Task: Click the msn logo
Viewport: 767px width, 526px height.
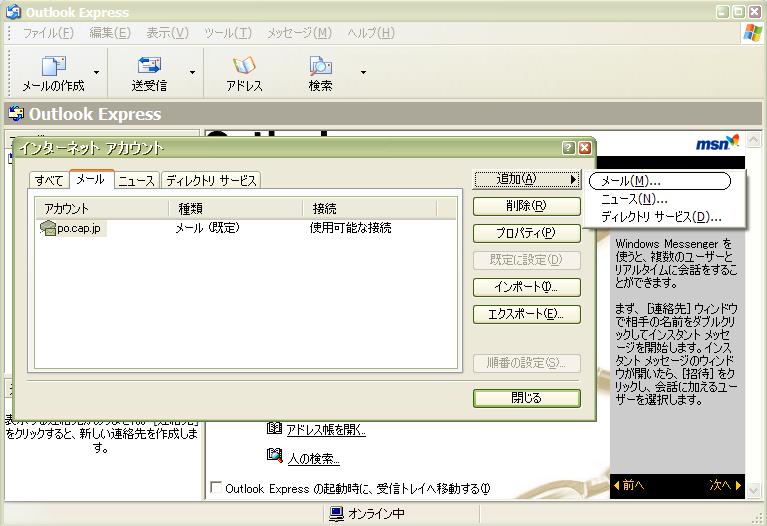Action: coord(717,143)
